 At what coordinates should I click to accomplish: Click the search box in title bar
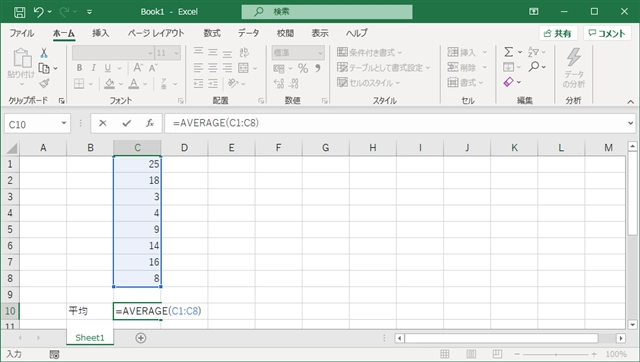click(x=327, y=12)
